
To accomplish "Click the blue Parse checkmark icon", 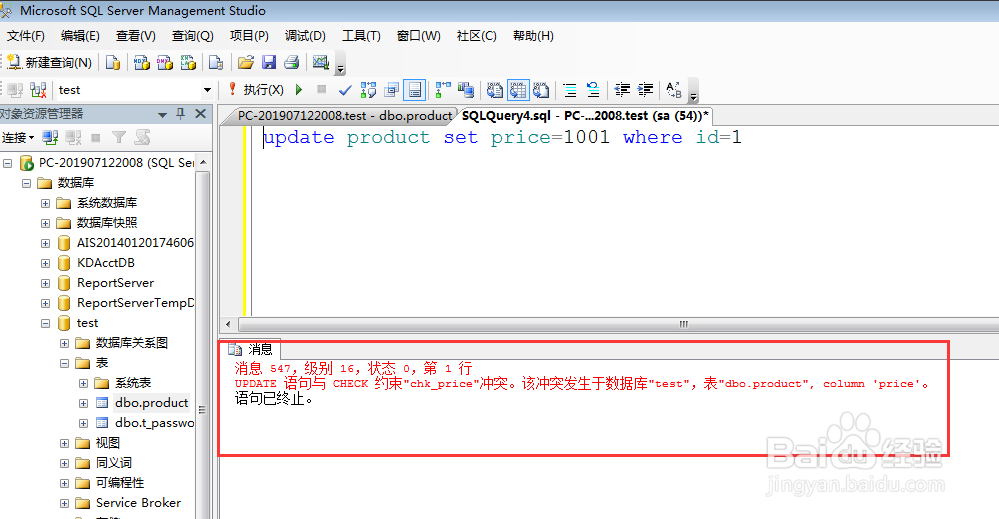I will [x=345, y=90].
